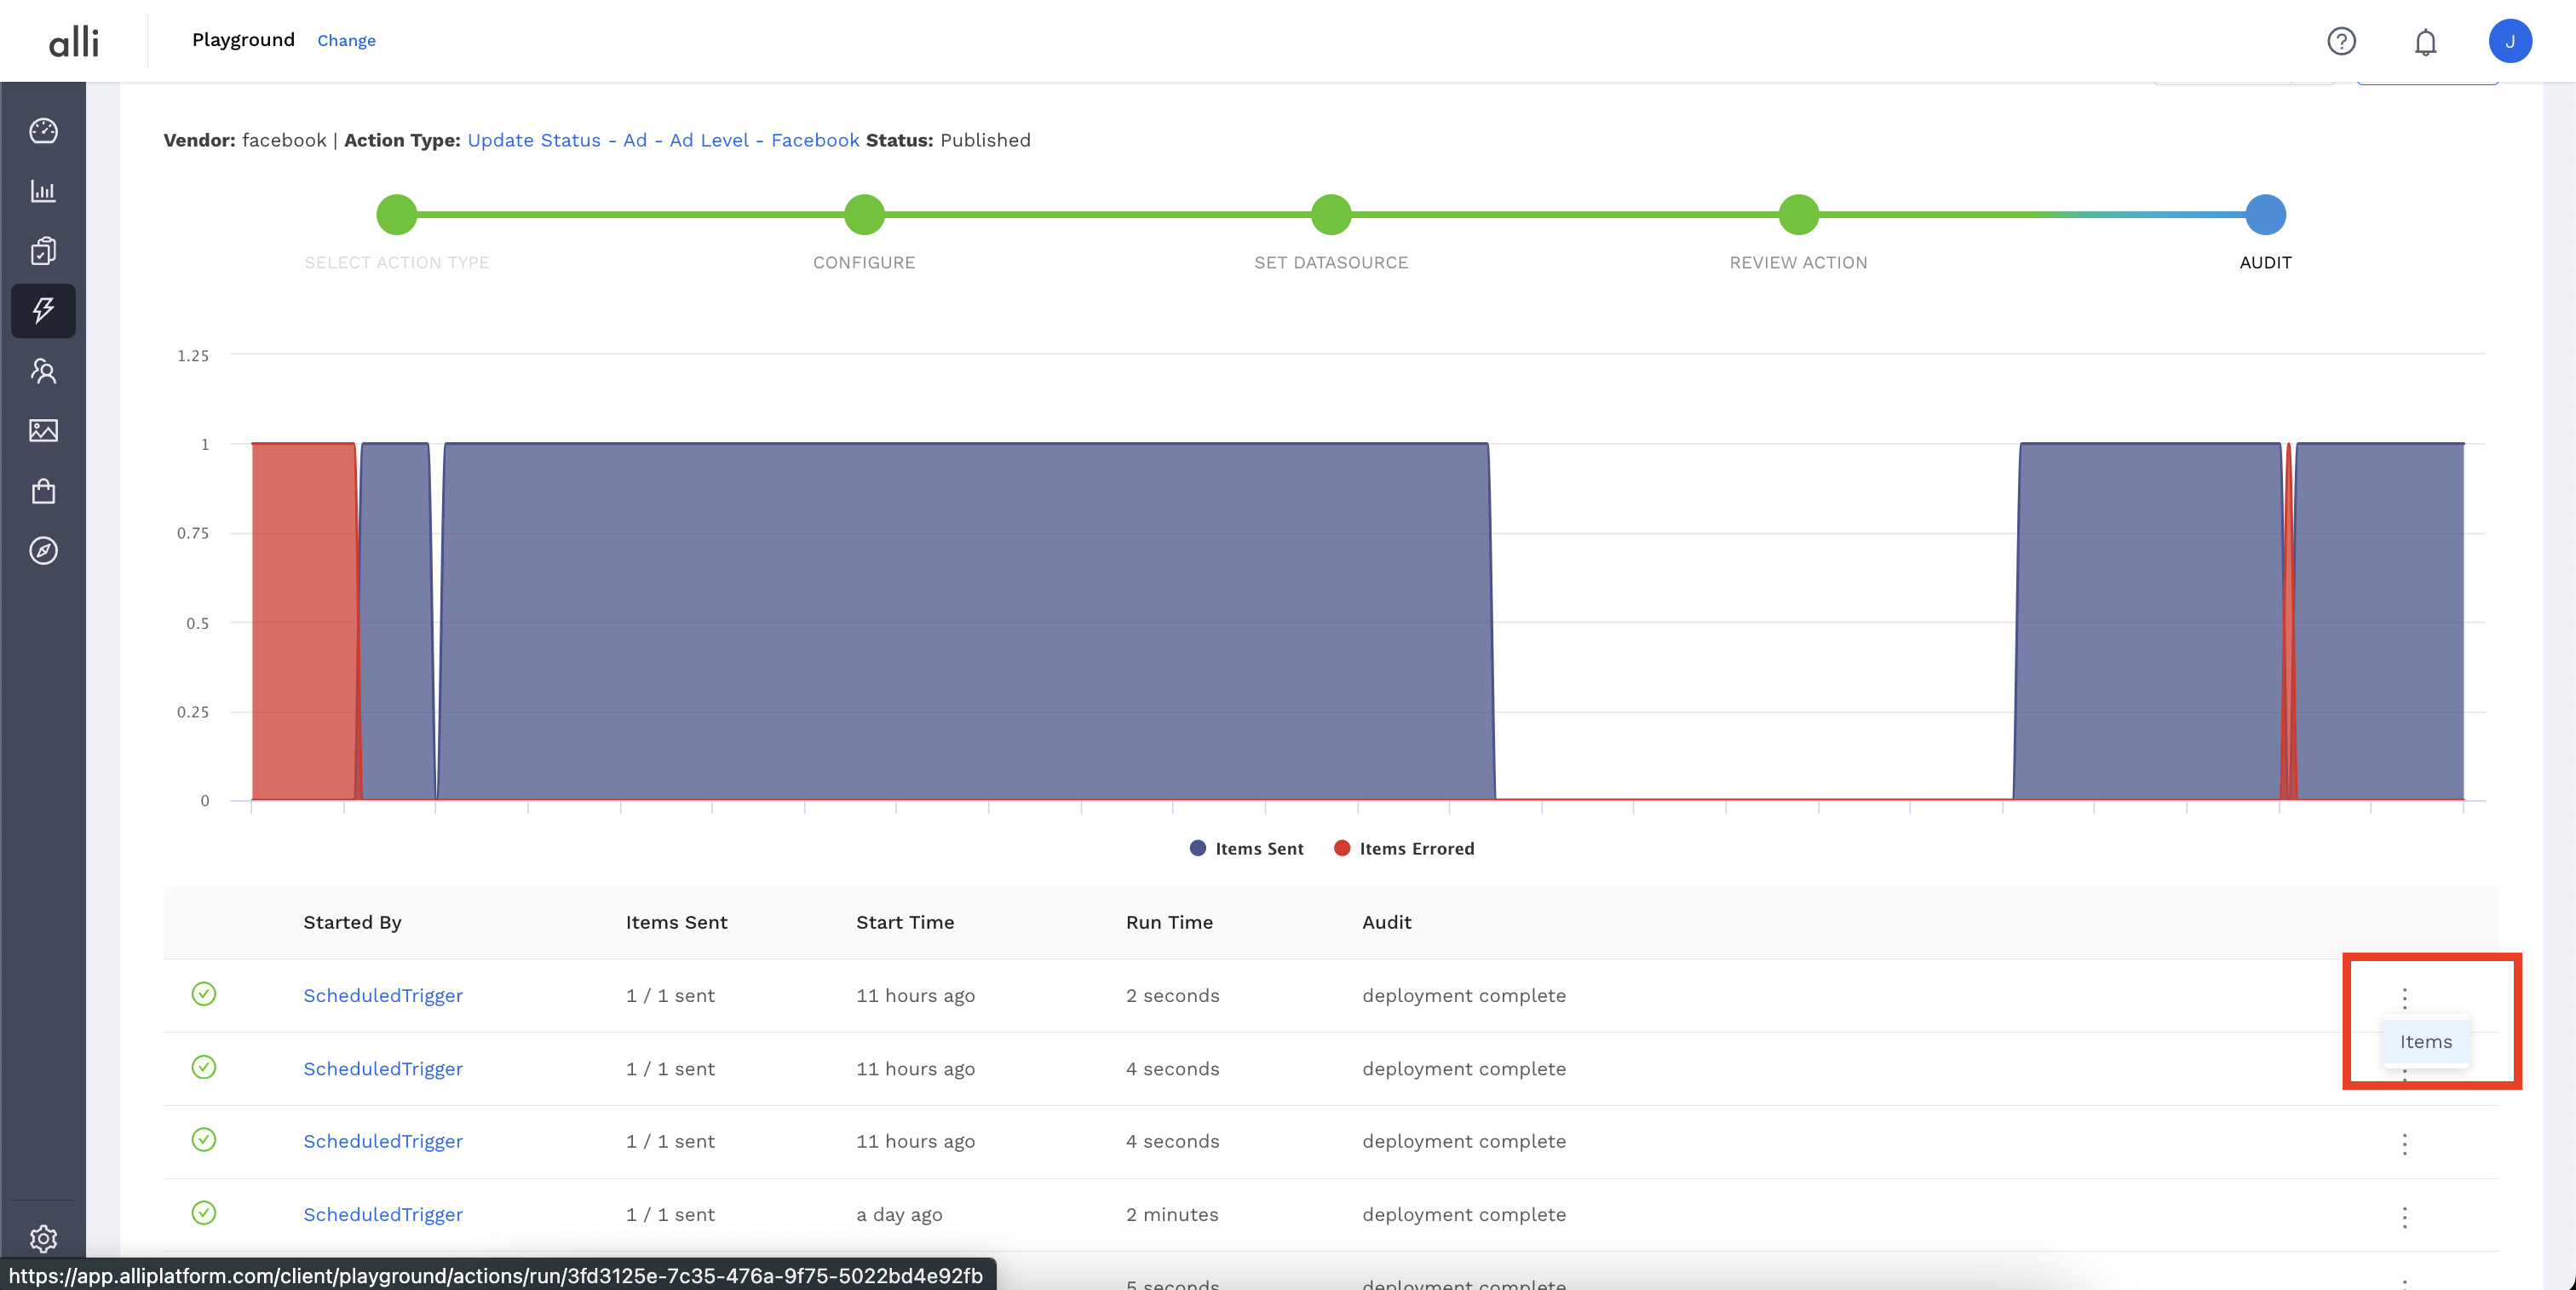
Task: Open the shopping bag sidebar icon
Action: [x=43, y=491]
